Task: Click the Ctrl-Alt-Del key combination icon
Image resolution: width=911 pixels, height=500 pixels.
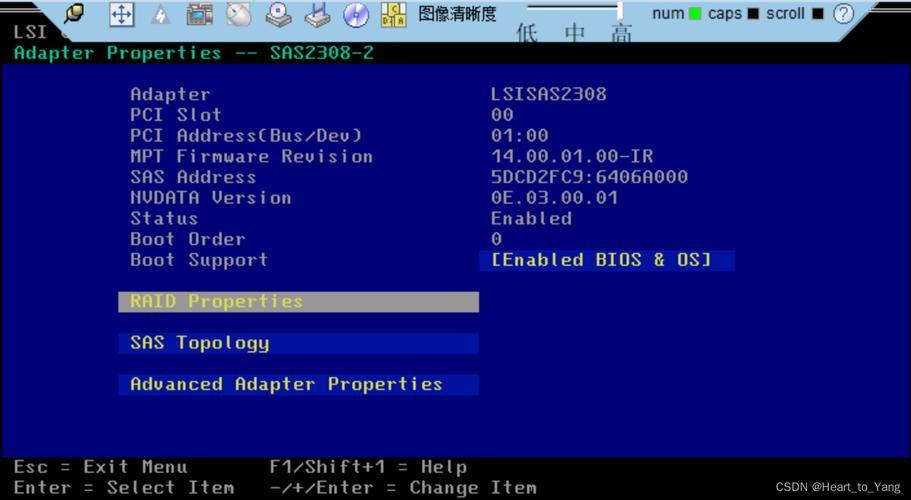Action: pyautogui.click(x=394, y=14)
